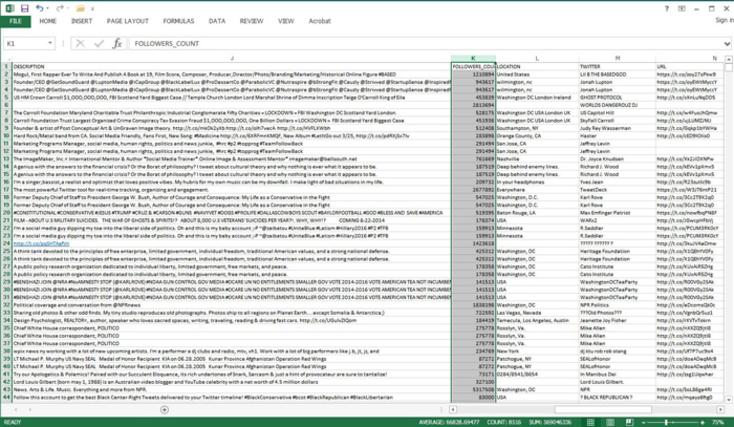
Task: Click the 'Heritage Foundation' cell in row 25
Action: [617, 251]
